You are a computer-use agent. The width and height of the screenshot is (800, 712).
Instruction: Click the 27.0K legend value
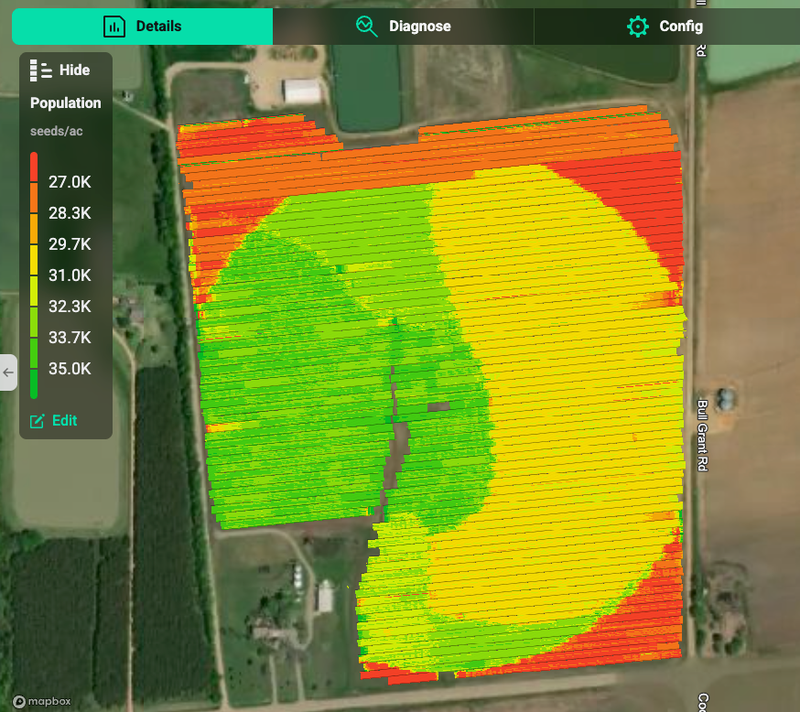(x=70, y=182)
